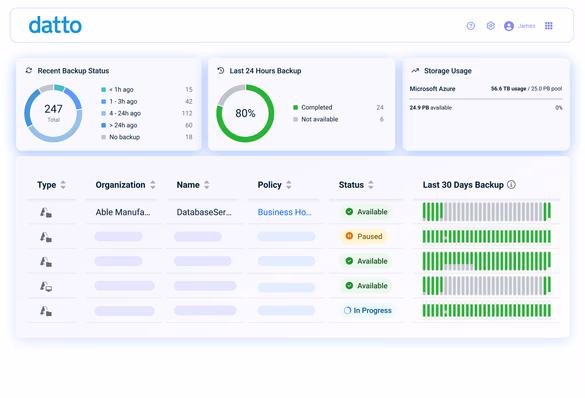This screenshot has width=585, height=398.
Task: Click 'Storage Usage' card title
Action: [448, 70]
